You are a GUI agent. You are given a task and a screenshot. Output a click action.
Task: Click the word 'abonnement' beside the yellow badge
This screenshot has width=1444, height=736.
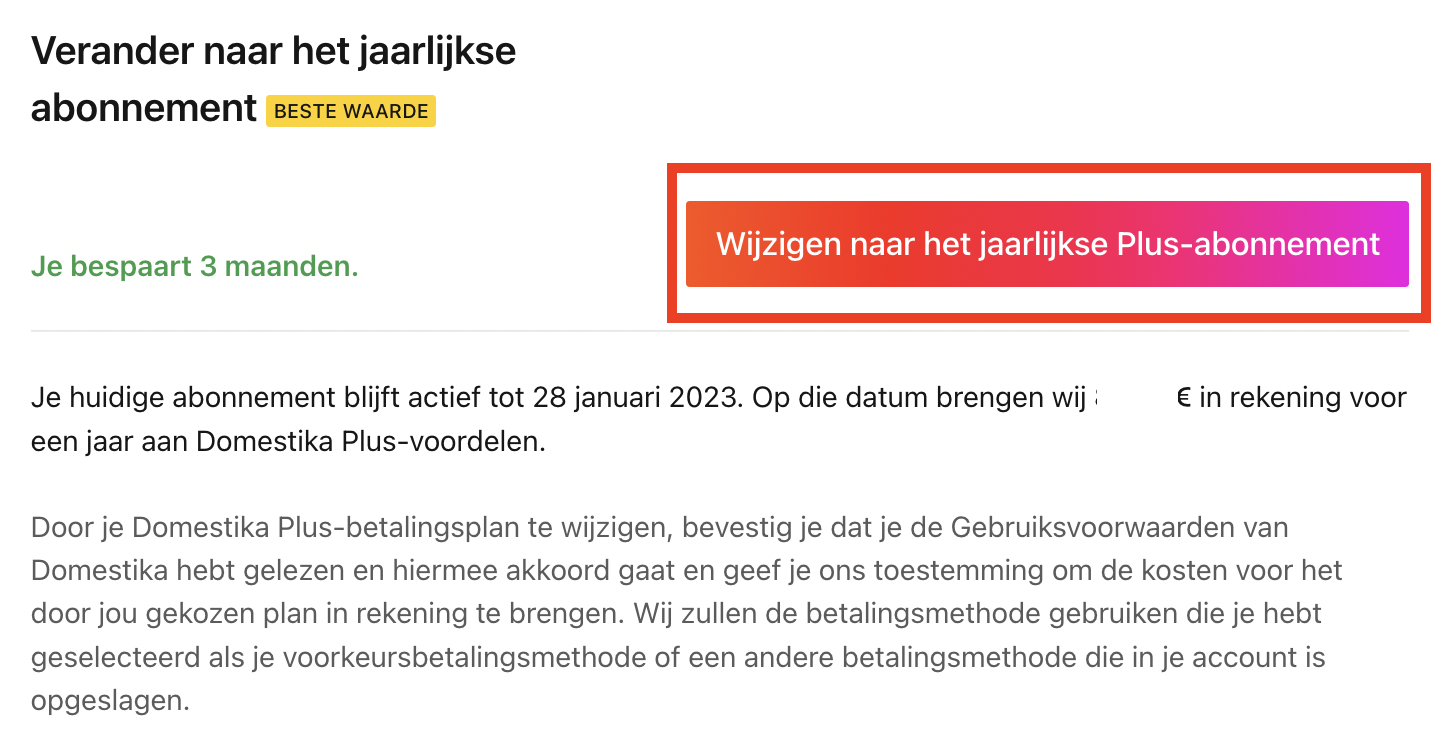tap(144, 108)
